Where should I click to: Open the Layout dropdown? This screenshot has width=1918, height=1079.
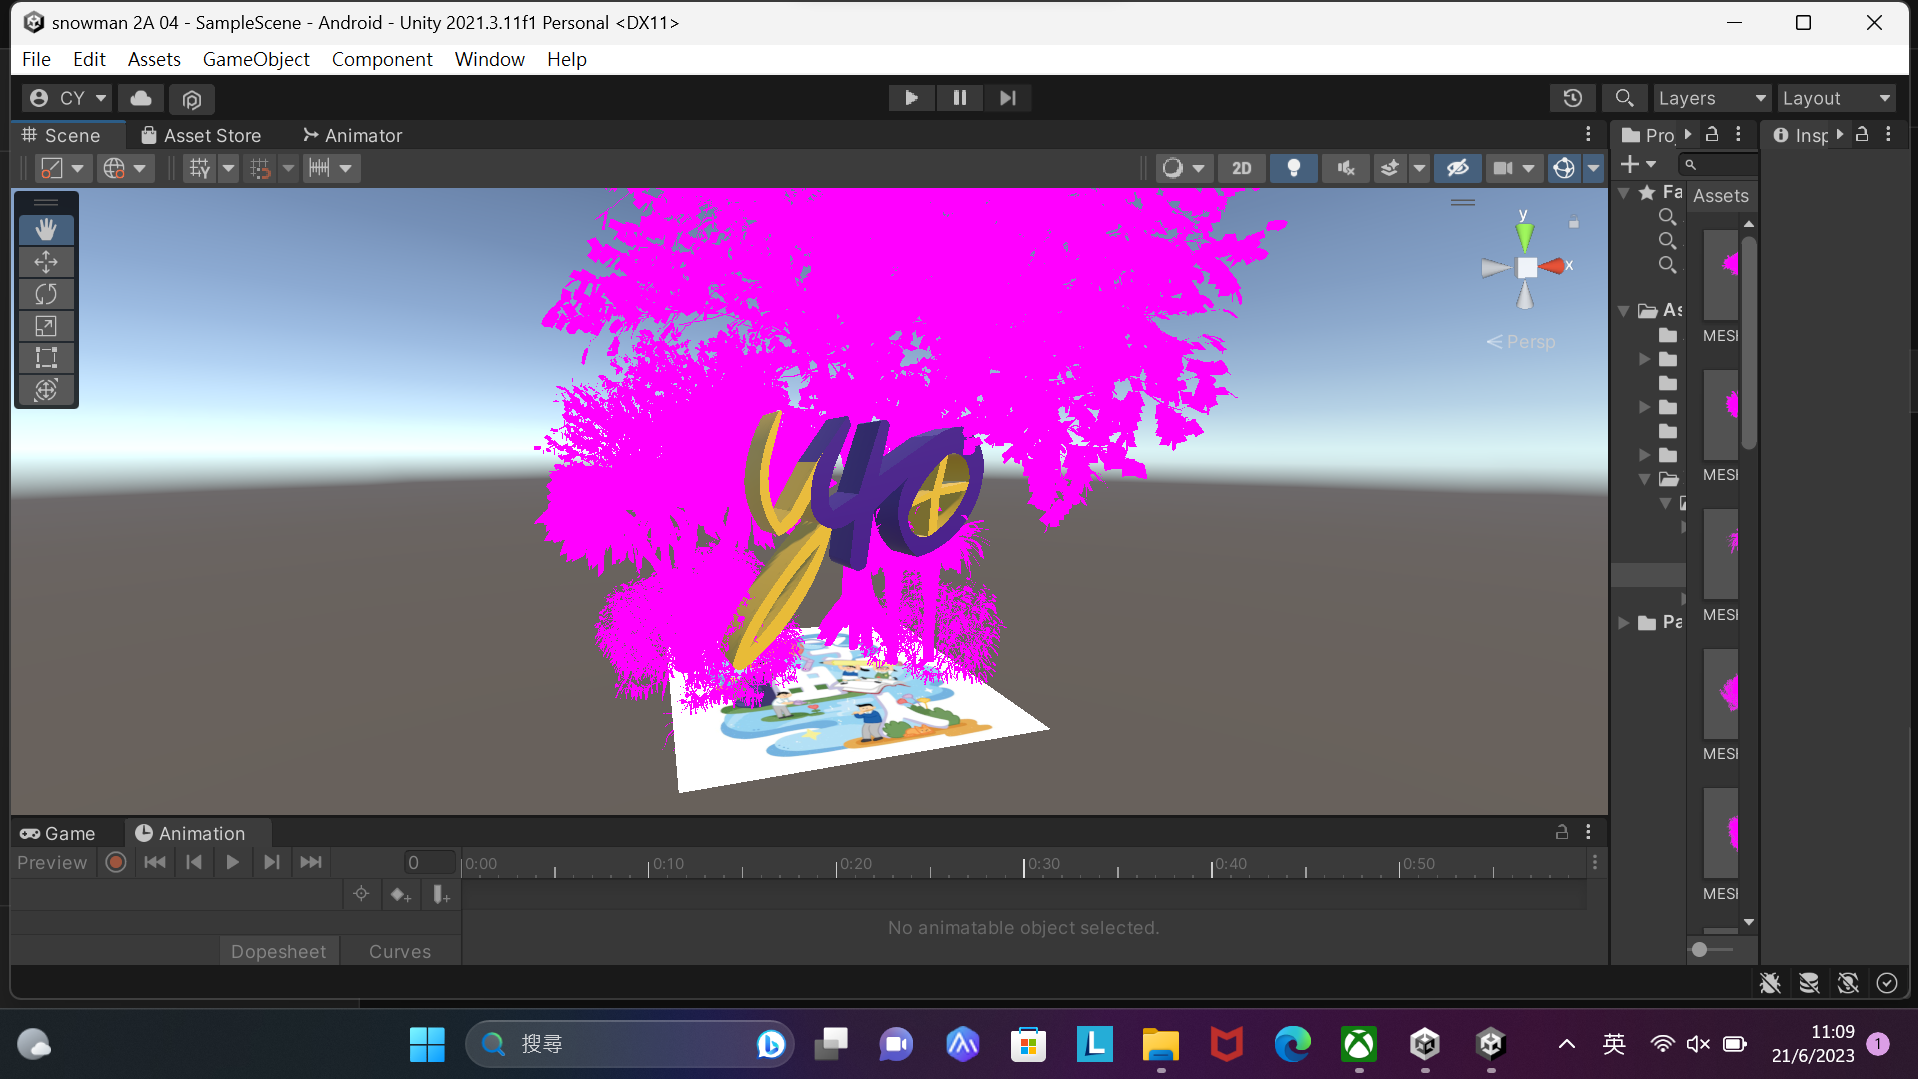click(1837, 98)
